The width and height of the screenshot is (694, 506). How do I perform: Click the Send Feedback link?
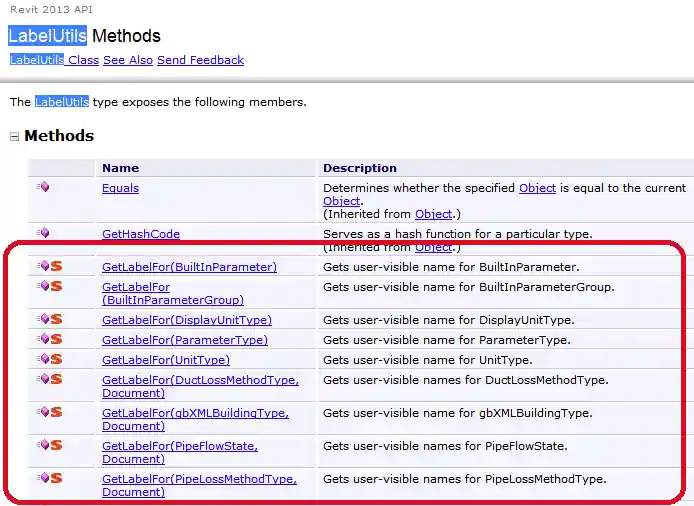coord(200,60)
